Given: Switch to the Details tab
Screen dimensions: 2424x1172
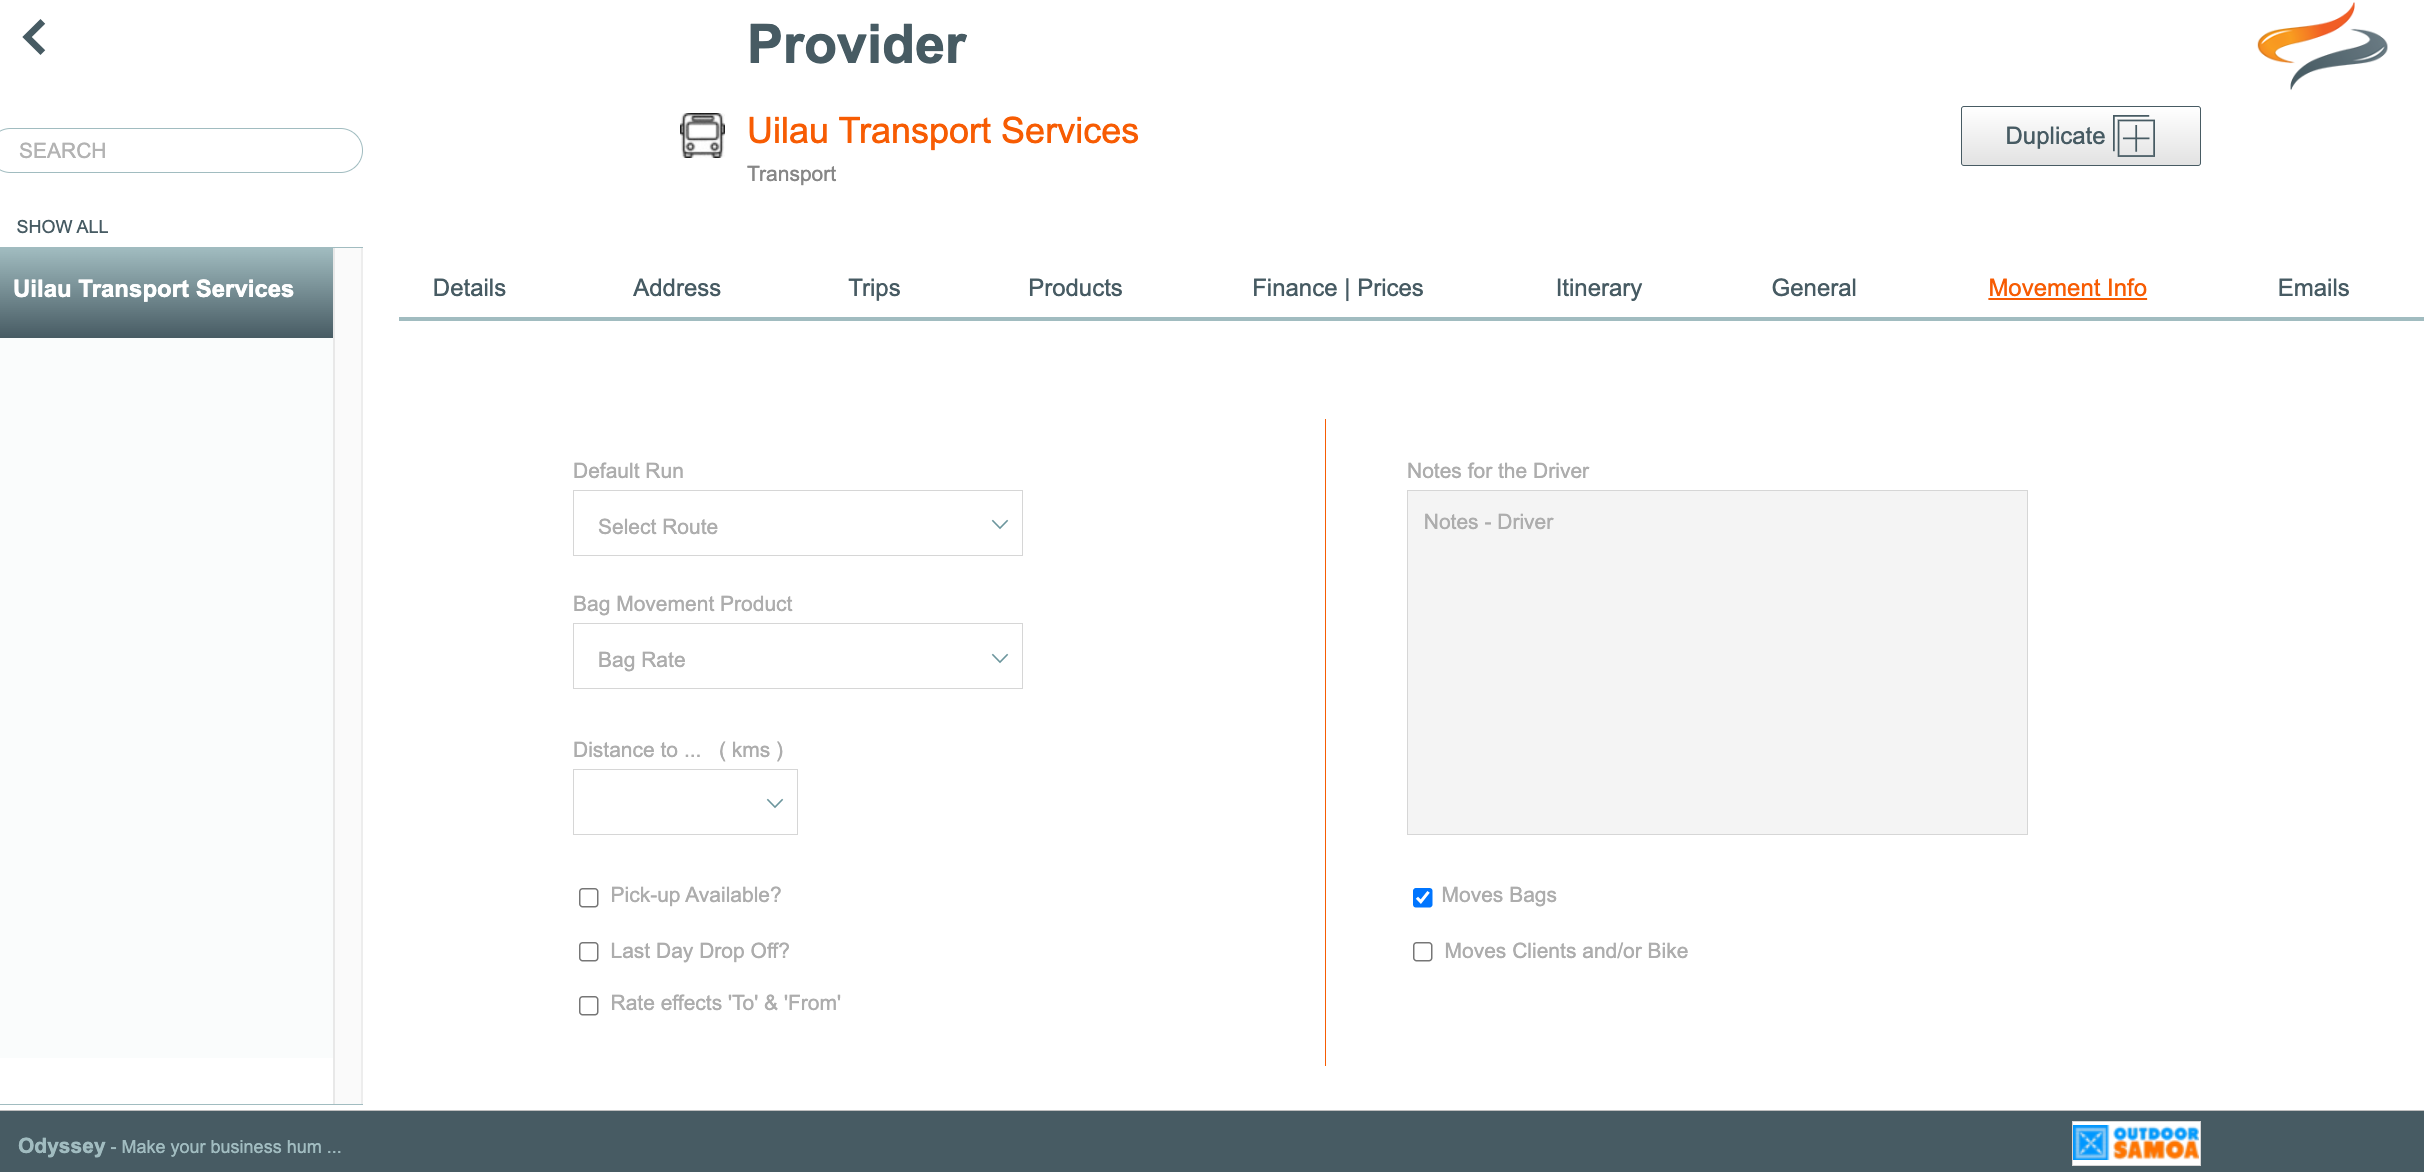Looking at the screenshot, I should click(469, 288).
